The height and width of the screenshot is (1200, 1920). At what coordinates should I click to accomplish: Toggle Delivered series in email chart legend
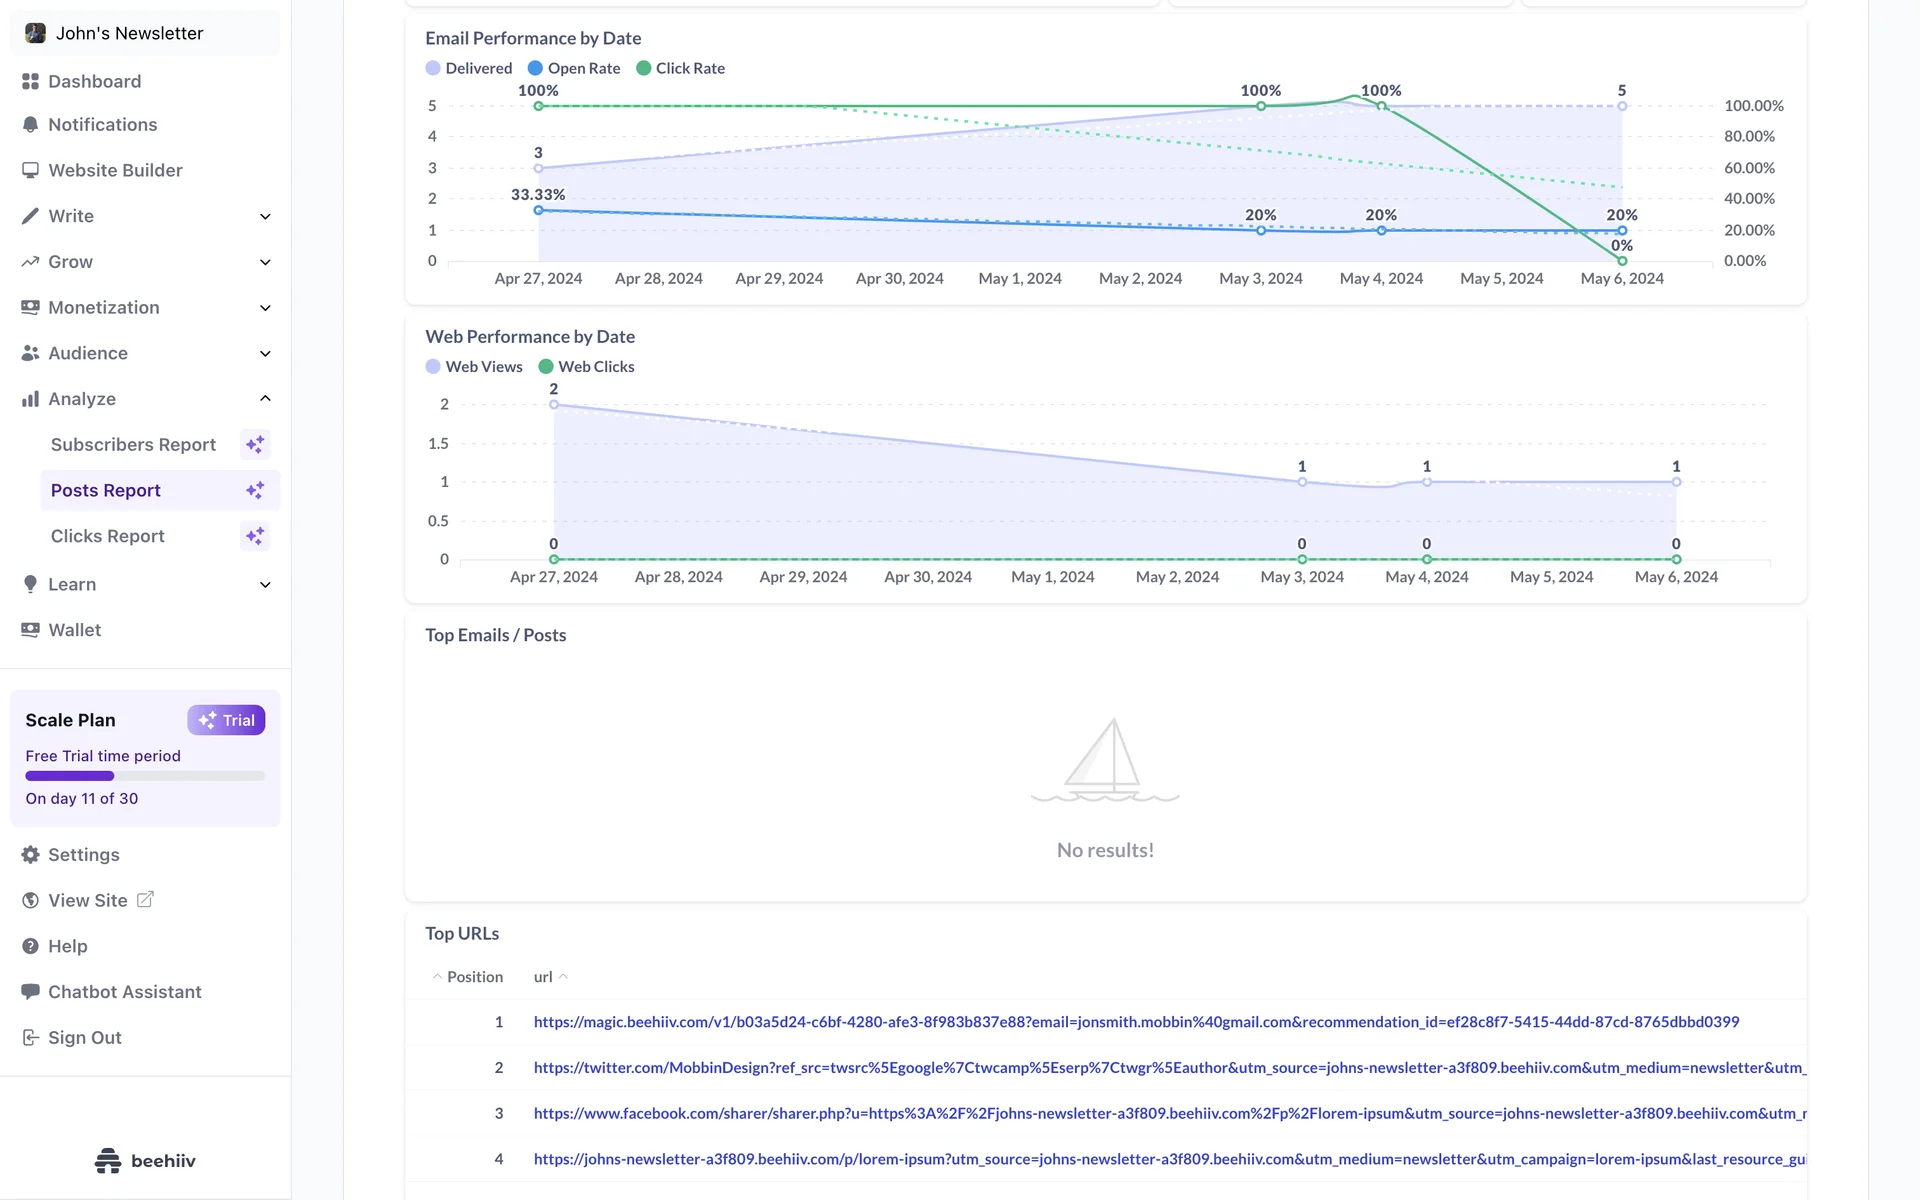468,68
